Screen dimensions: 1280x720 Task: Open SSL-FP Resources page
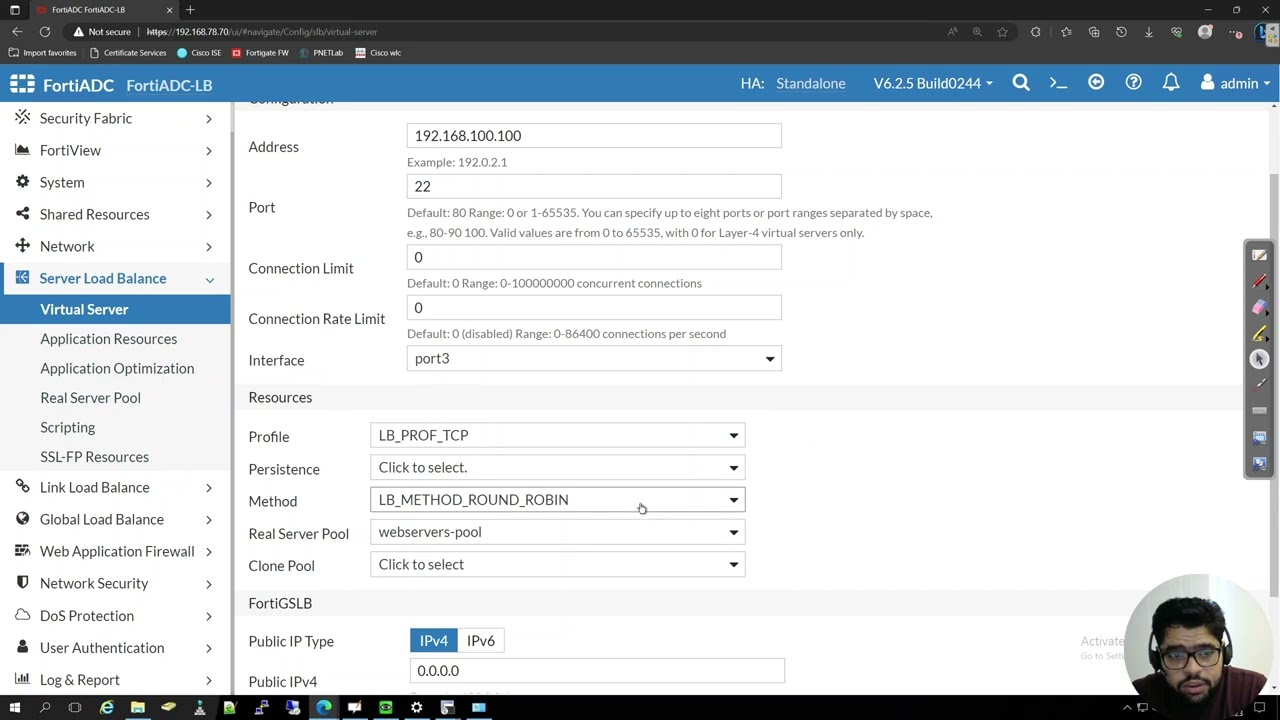tap(94, 457)
